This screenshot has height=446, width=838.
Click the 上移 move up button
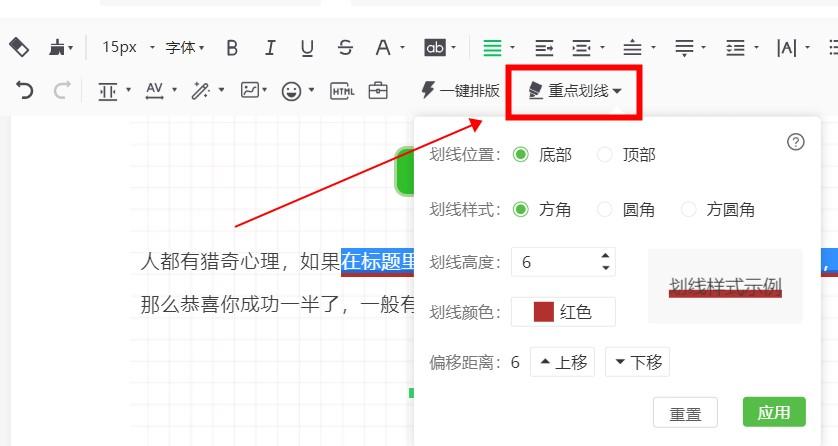click(x=562, y=362)
